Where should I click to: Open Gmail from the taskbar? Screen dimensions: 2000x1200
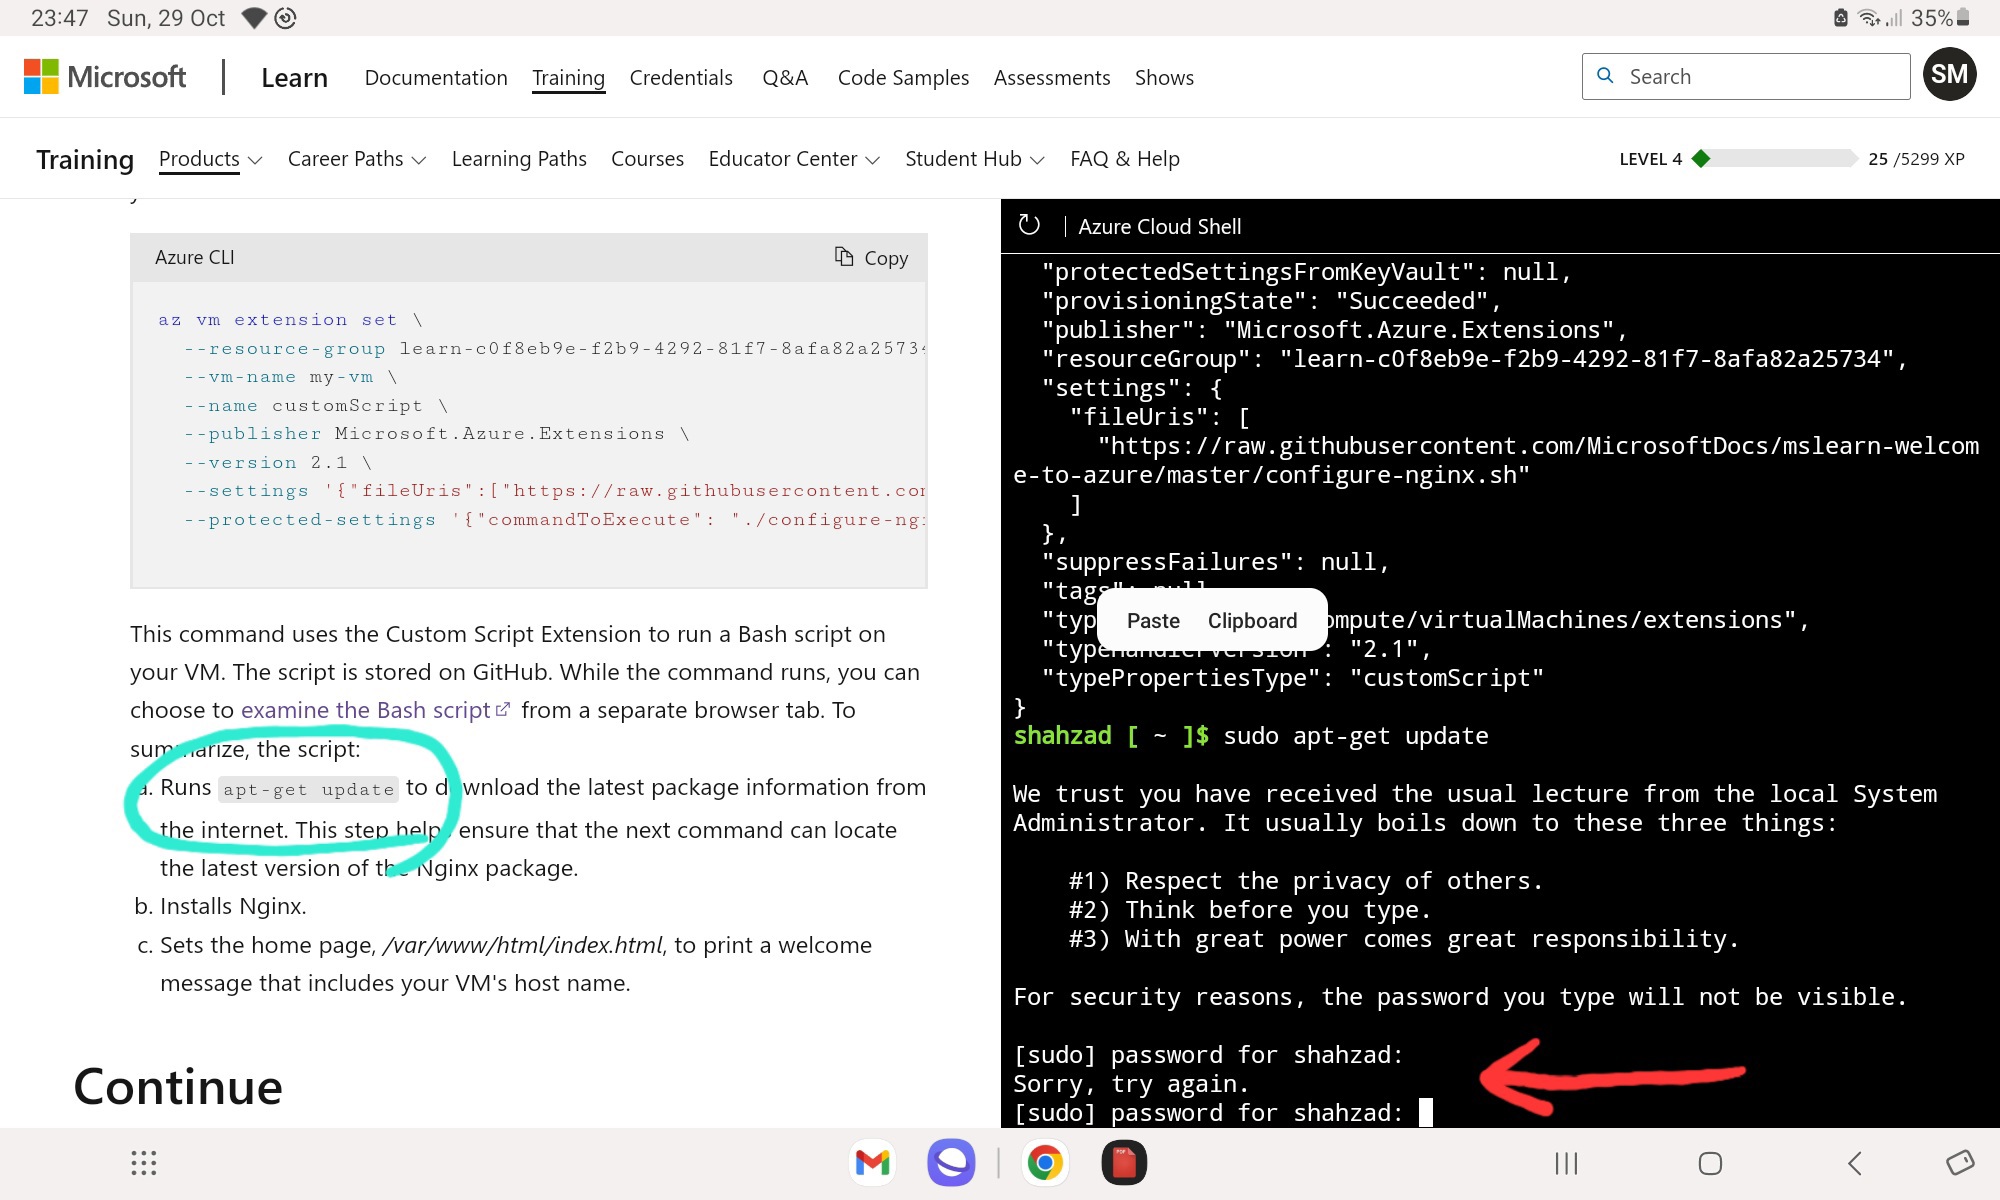pos(871,1162)
